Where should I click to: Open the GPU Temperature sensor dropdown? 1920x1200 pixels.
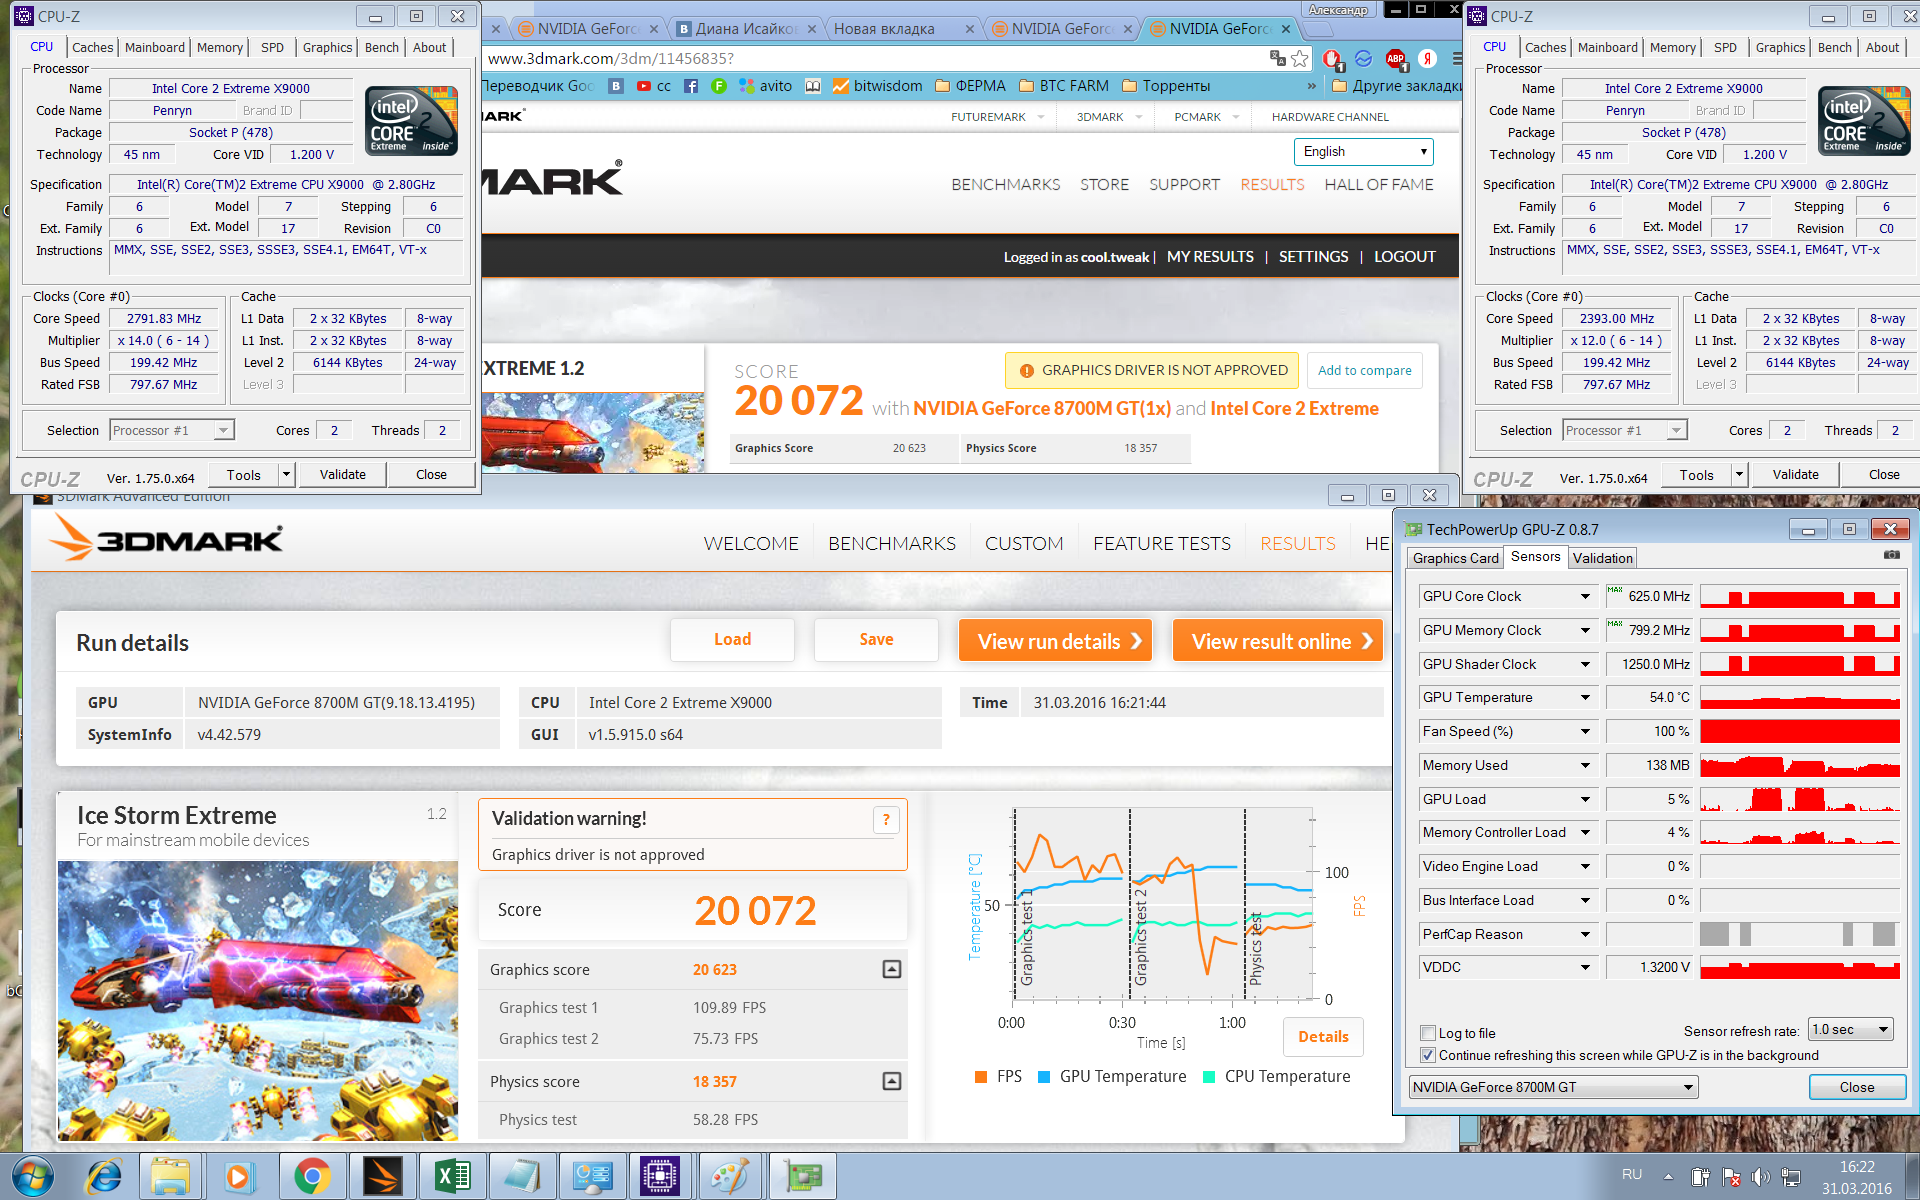pos(1585,697)
